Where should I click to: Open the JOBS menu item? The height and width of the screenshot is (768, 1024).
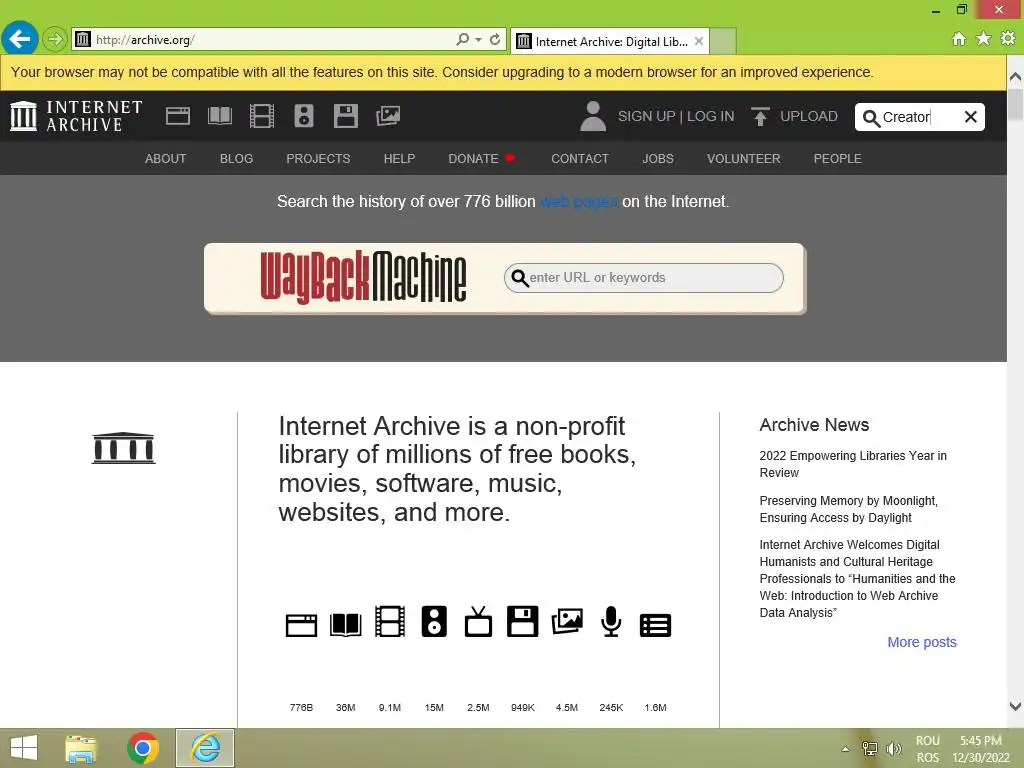pyautogui.click(x=658, y=159)
